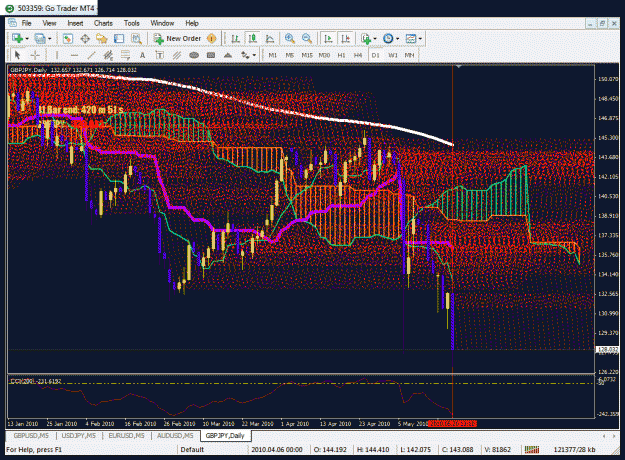625x460 pixels.
Task: Open the Help menu
Action: tap(192, 23)
